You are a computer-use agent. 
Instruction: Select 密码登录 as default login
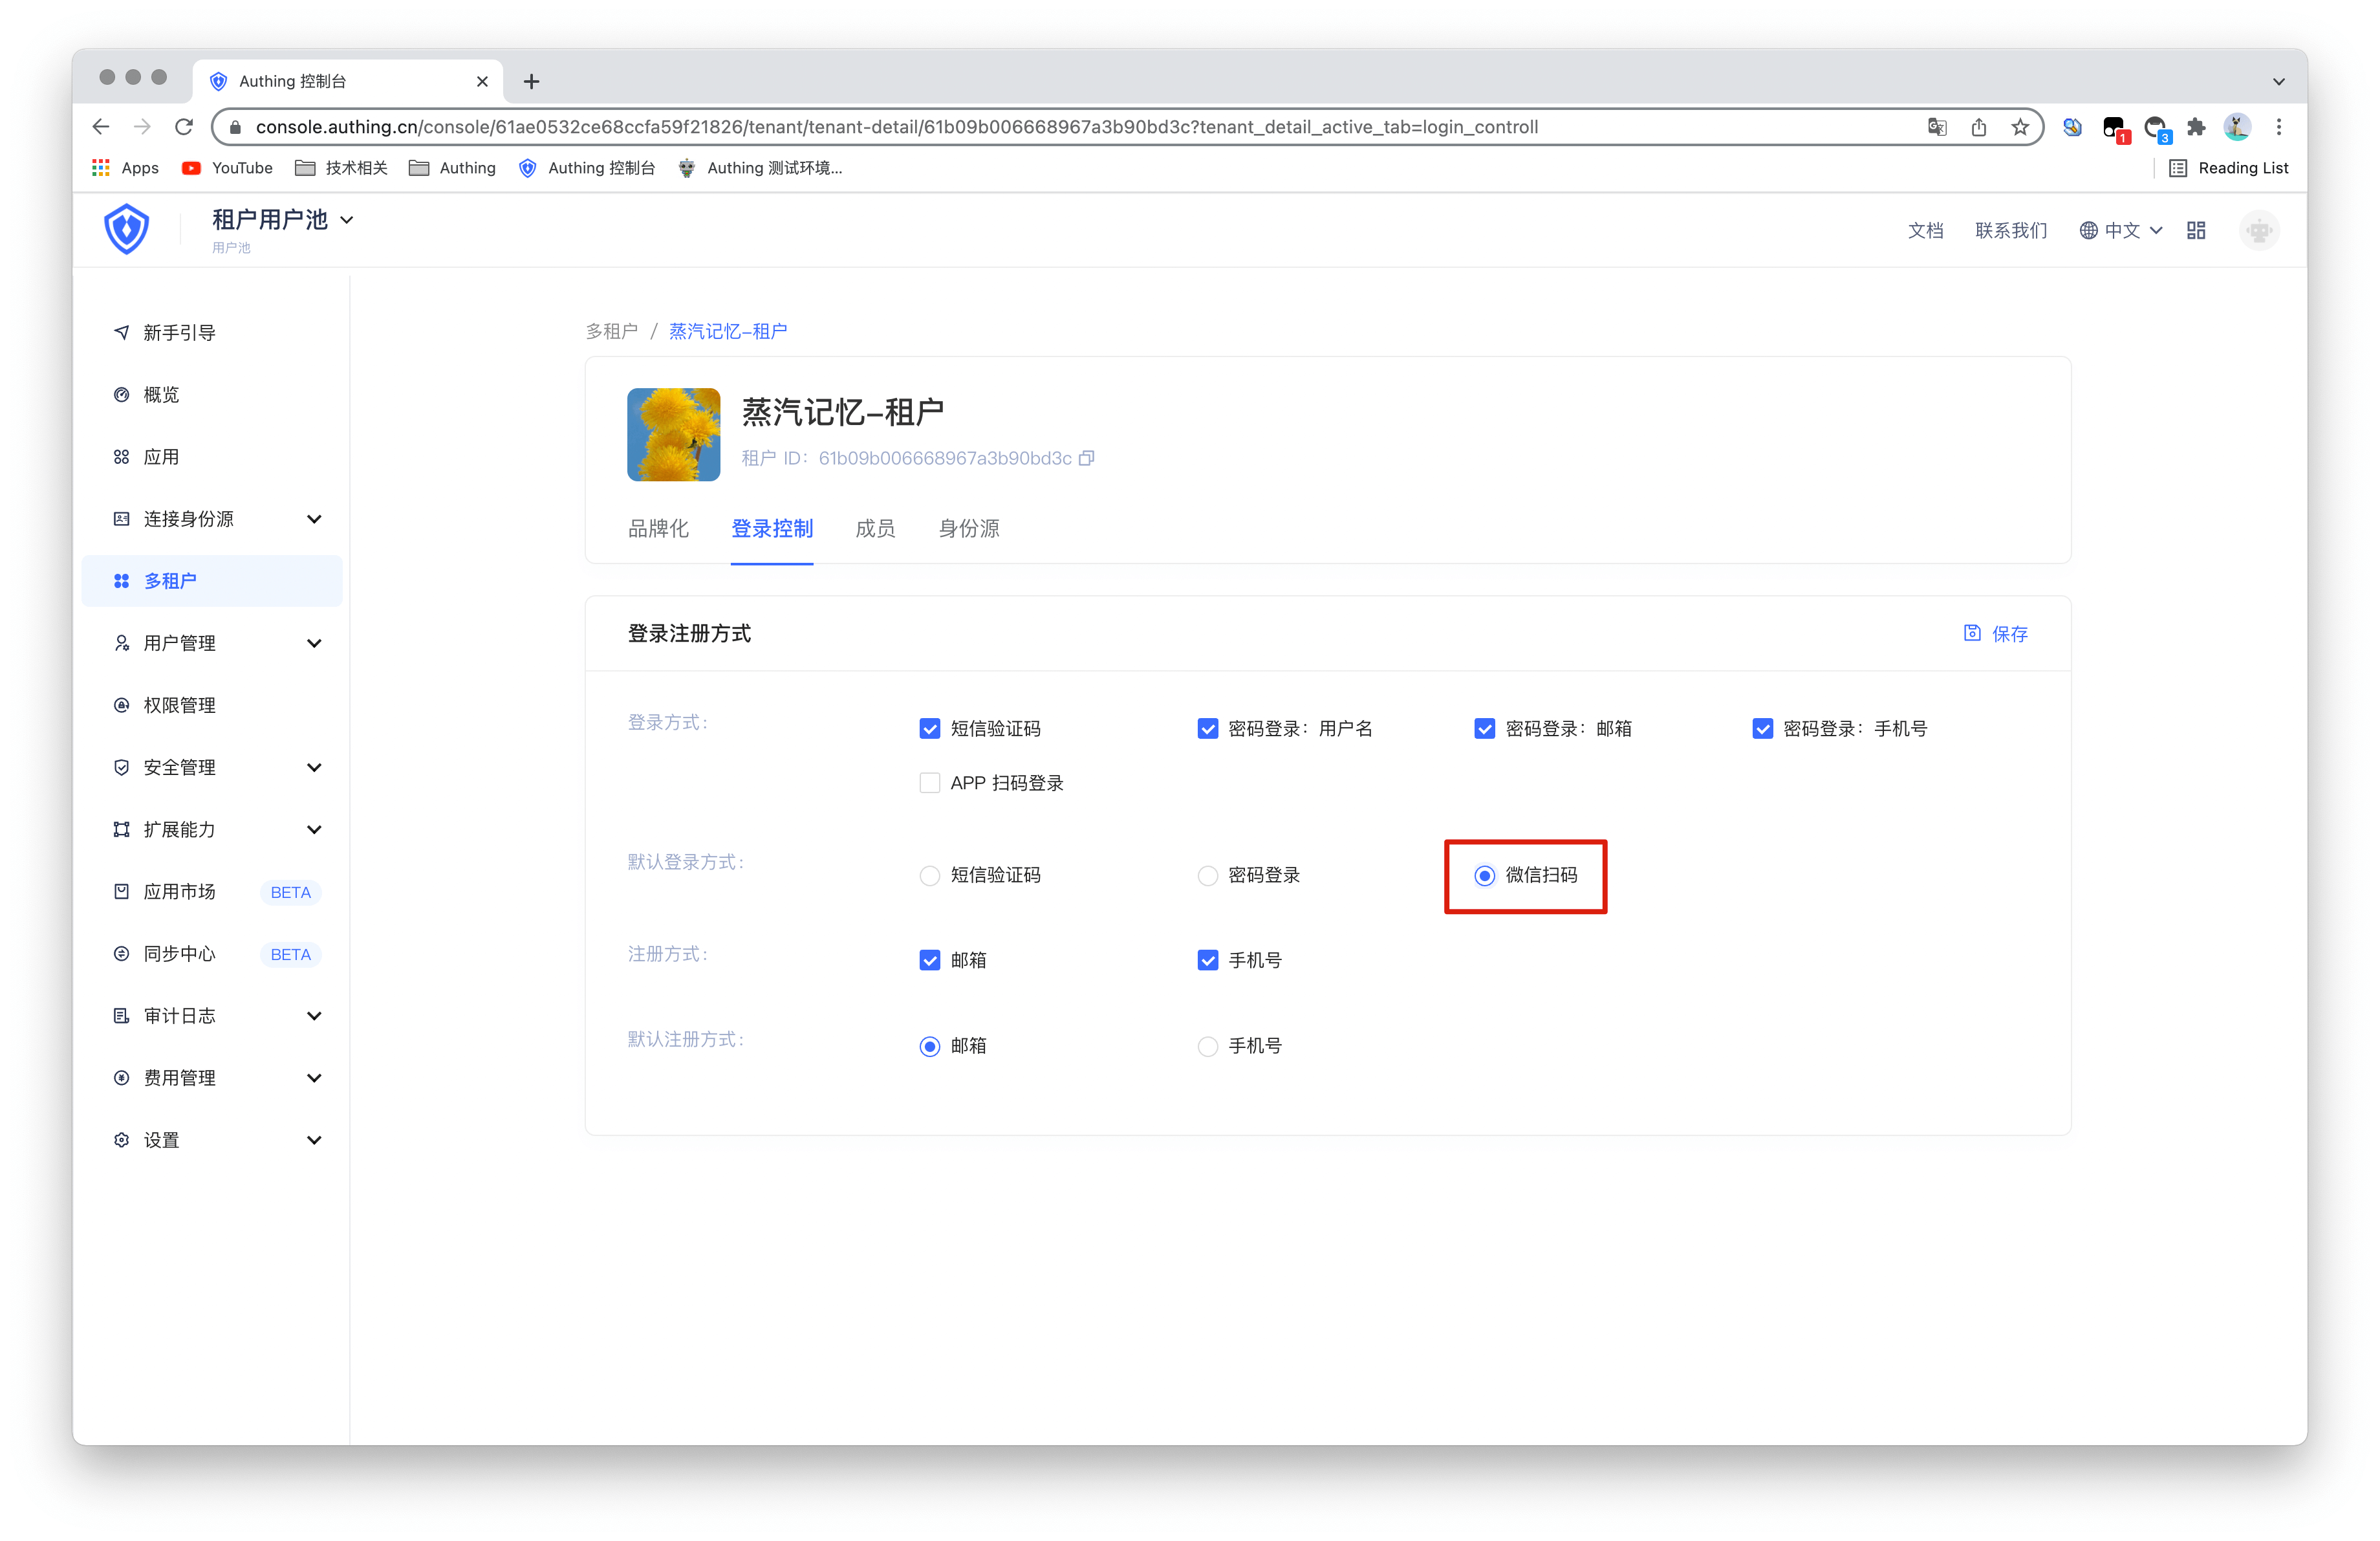point(1208,876)
